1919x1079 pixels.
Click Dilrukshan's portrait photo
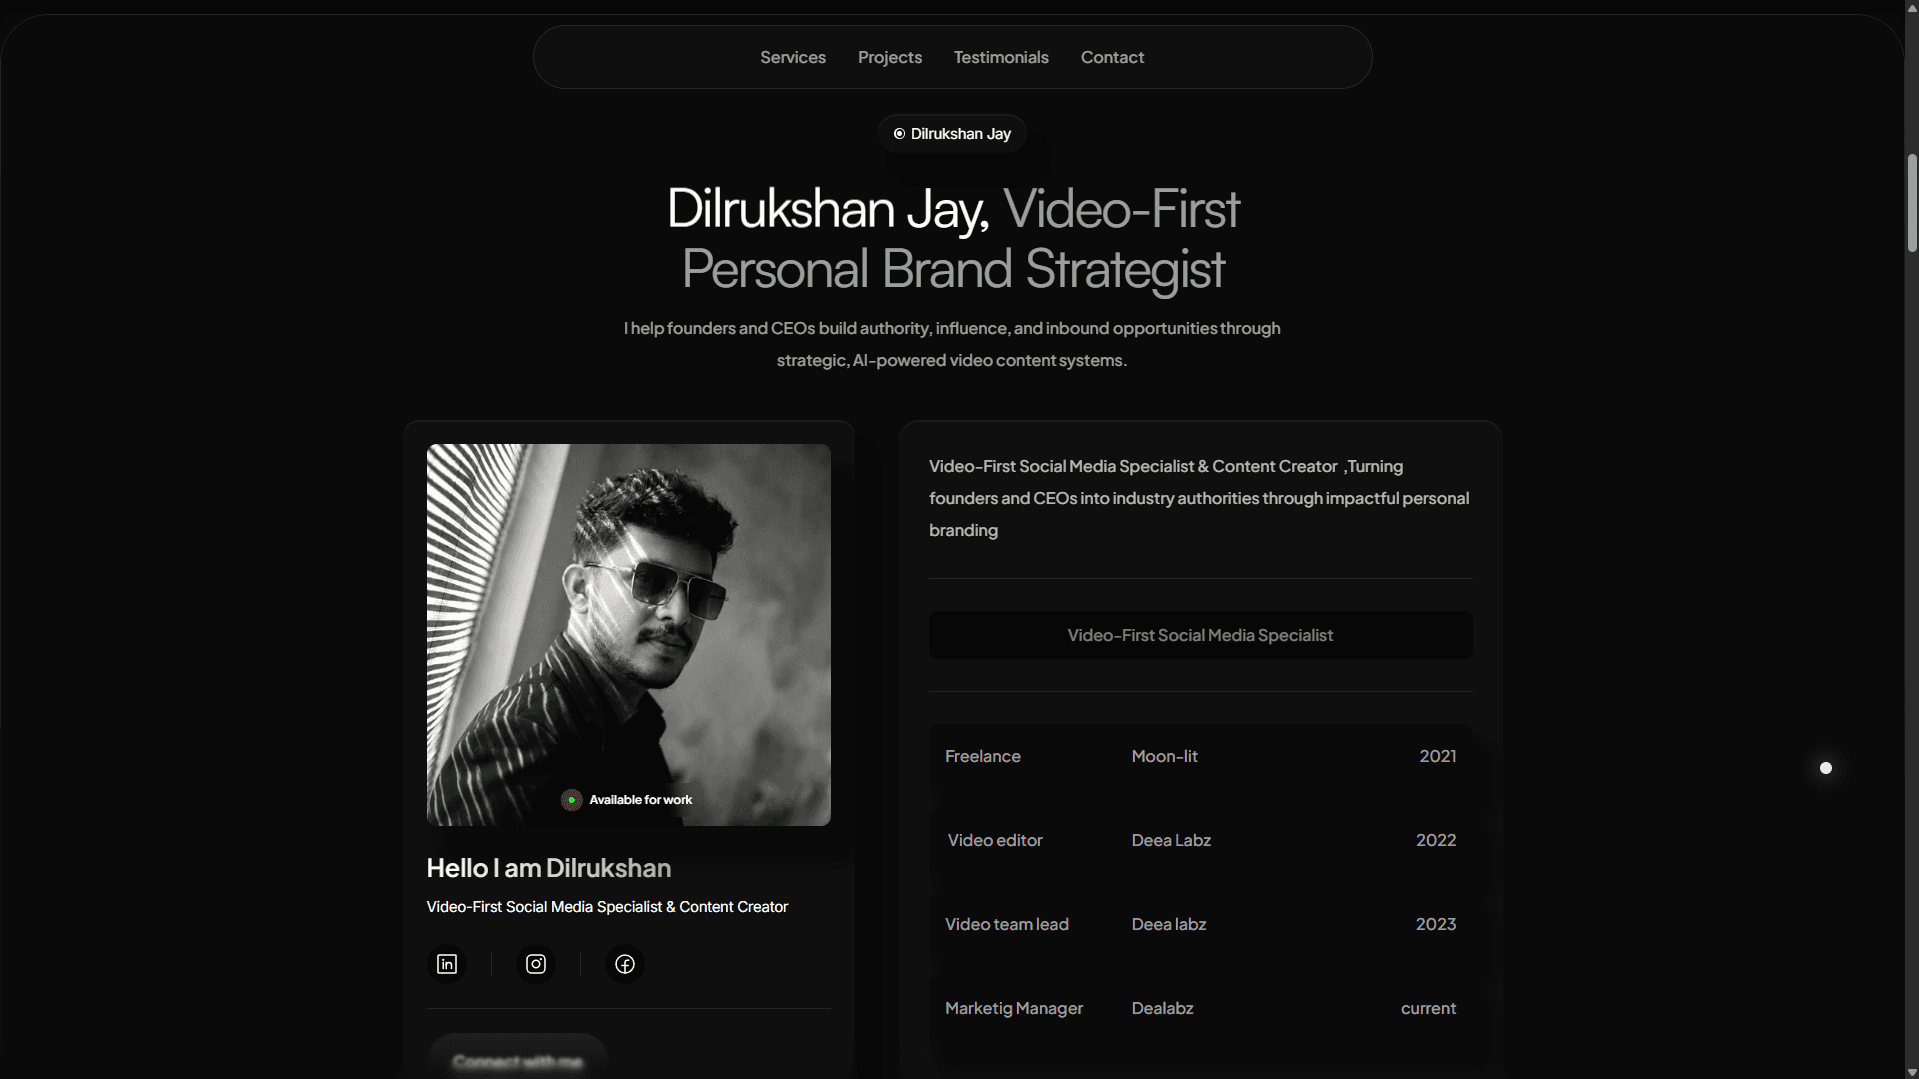[x=628, y=634]
